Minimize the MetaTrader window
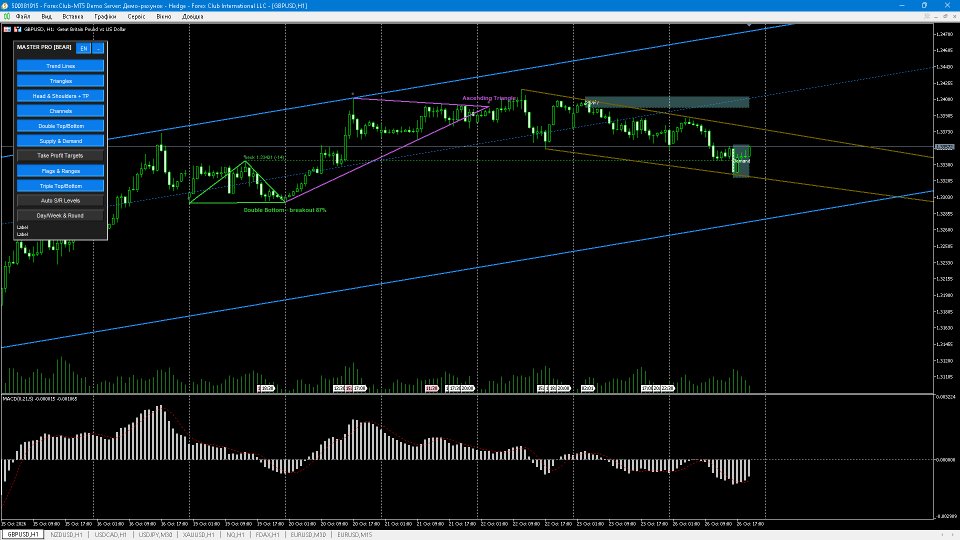Viewport: 960px width, 540px height. pyautogui.click(x=902, y=6)
